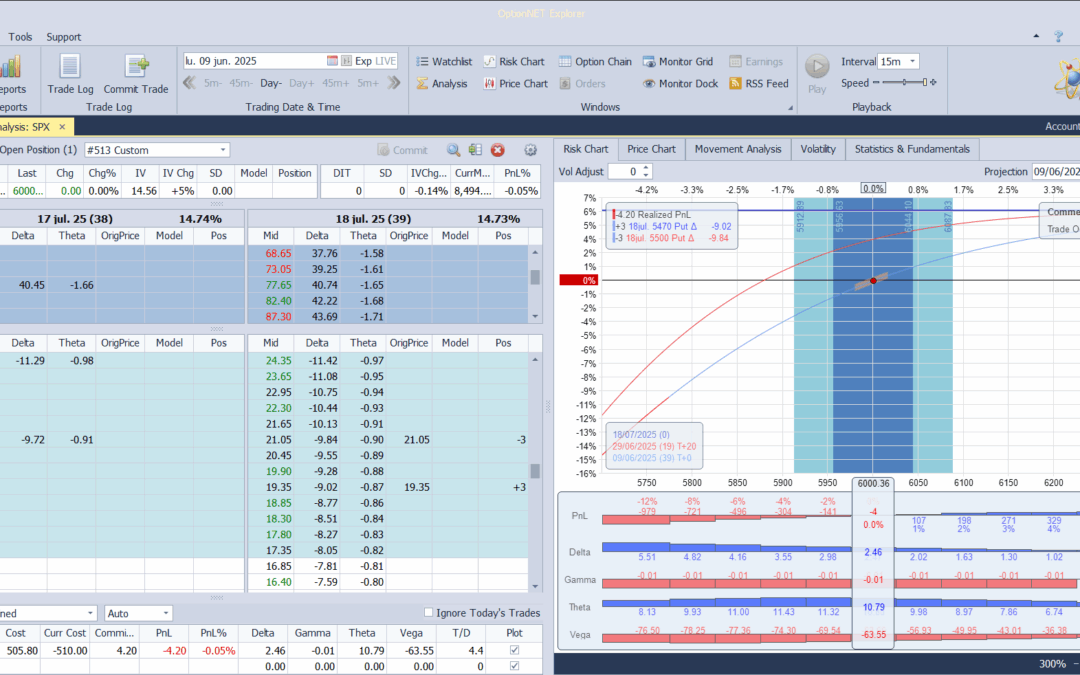Click the Projection date field
Image resolution: width=1080 pixels, height=675 pixels.
[x=1055, y=172]
